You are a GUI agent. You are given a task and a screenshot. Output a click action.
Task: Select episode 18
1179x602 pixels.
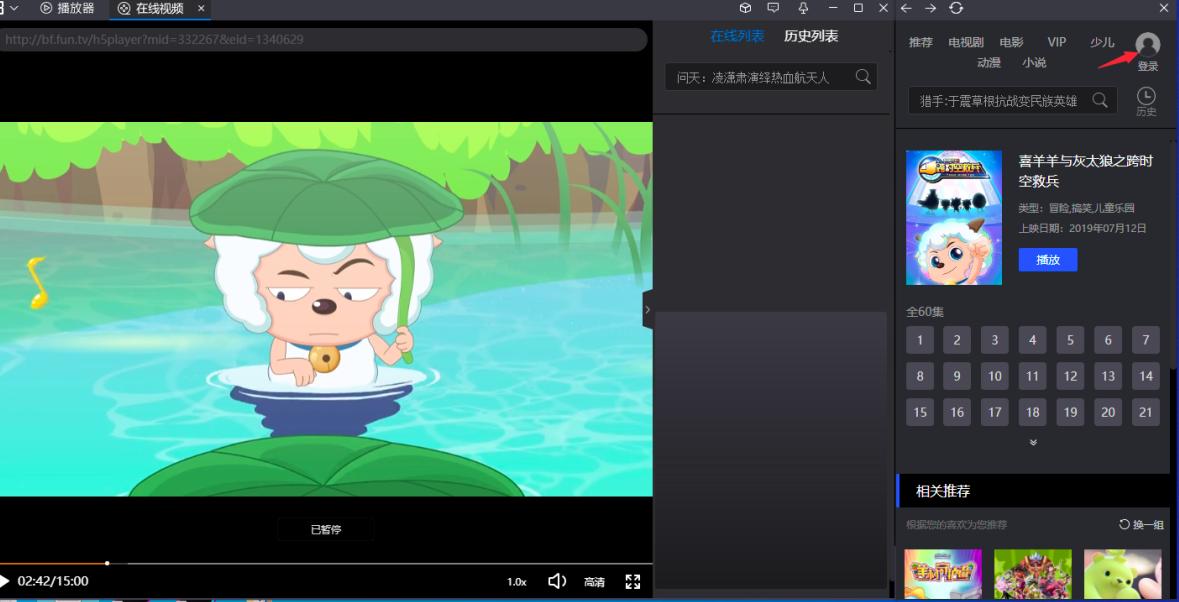1032,413
